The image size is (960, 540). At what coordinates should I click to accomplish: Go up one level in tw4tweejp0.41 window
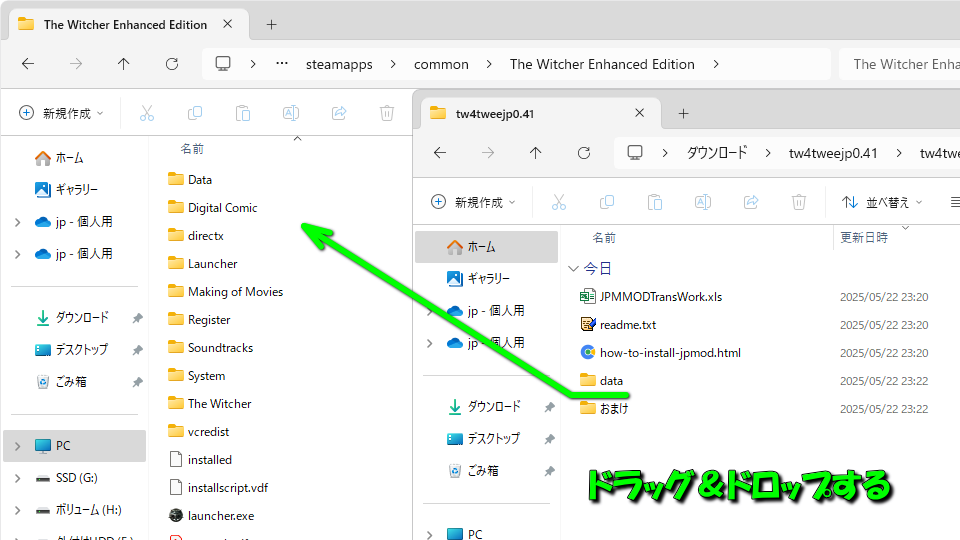click(x=536, y=152)
